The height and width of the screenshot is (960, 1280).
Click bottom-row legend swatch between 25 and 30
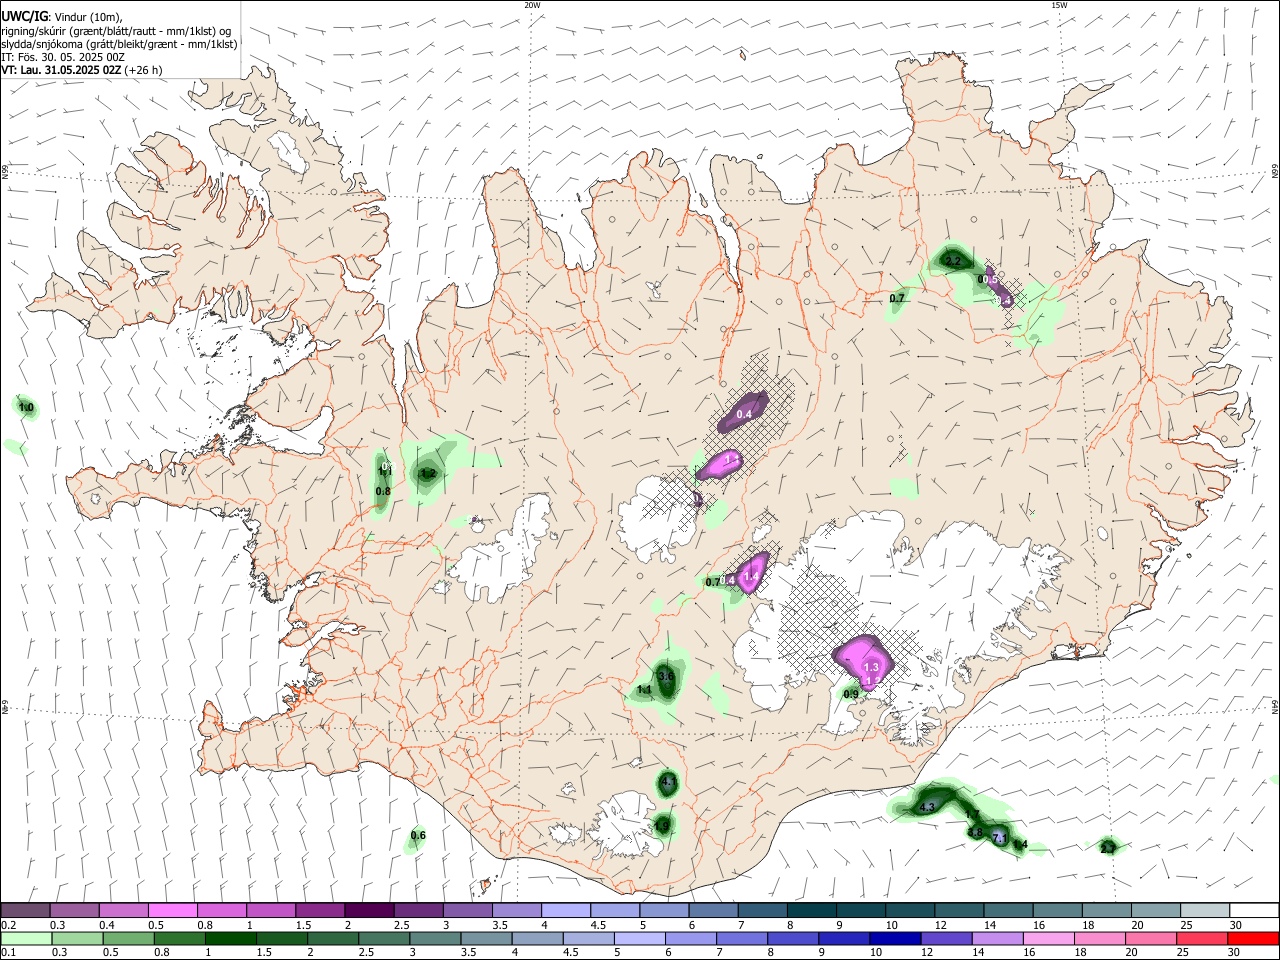[1202, 939]
